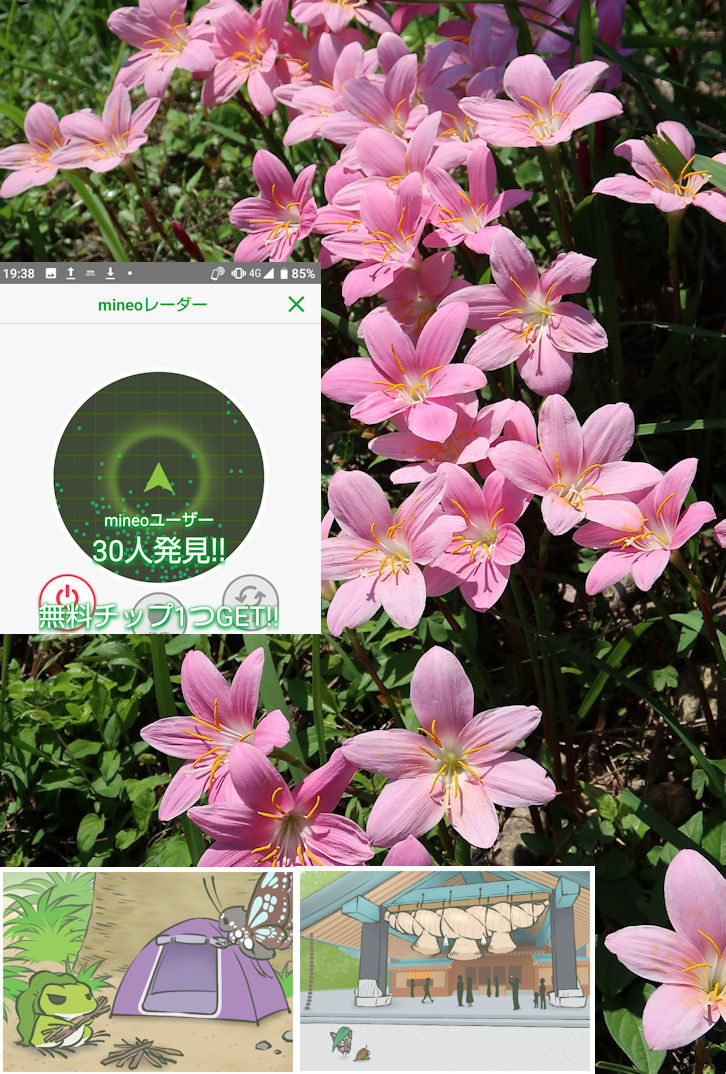Close the mineoレーダー screen with the green X
The width and height of the screenshot is (726, 1074).
tap(296, 304)
